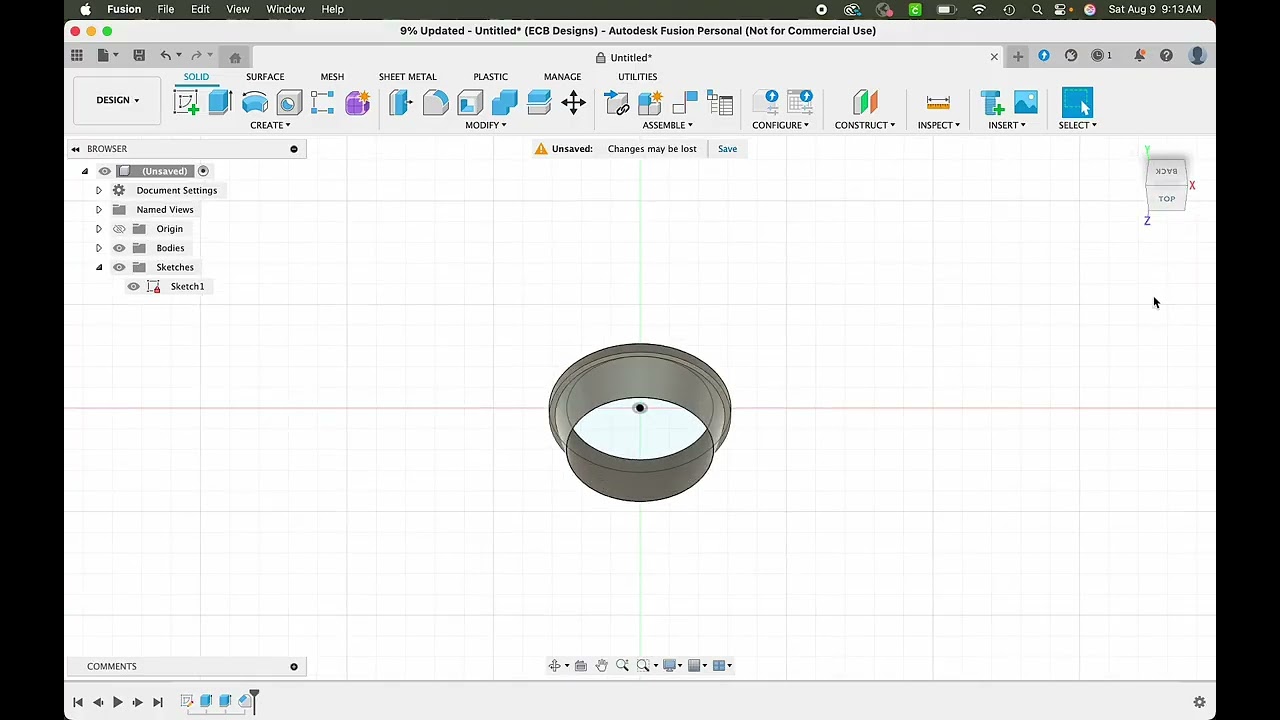The image size is (1280, 720).
Task: Open the INSPECT dropdown menu
Action: pyautogui.click(x=938, y=125)
